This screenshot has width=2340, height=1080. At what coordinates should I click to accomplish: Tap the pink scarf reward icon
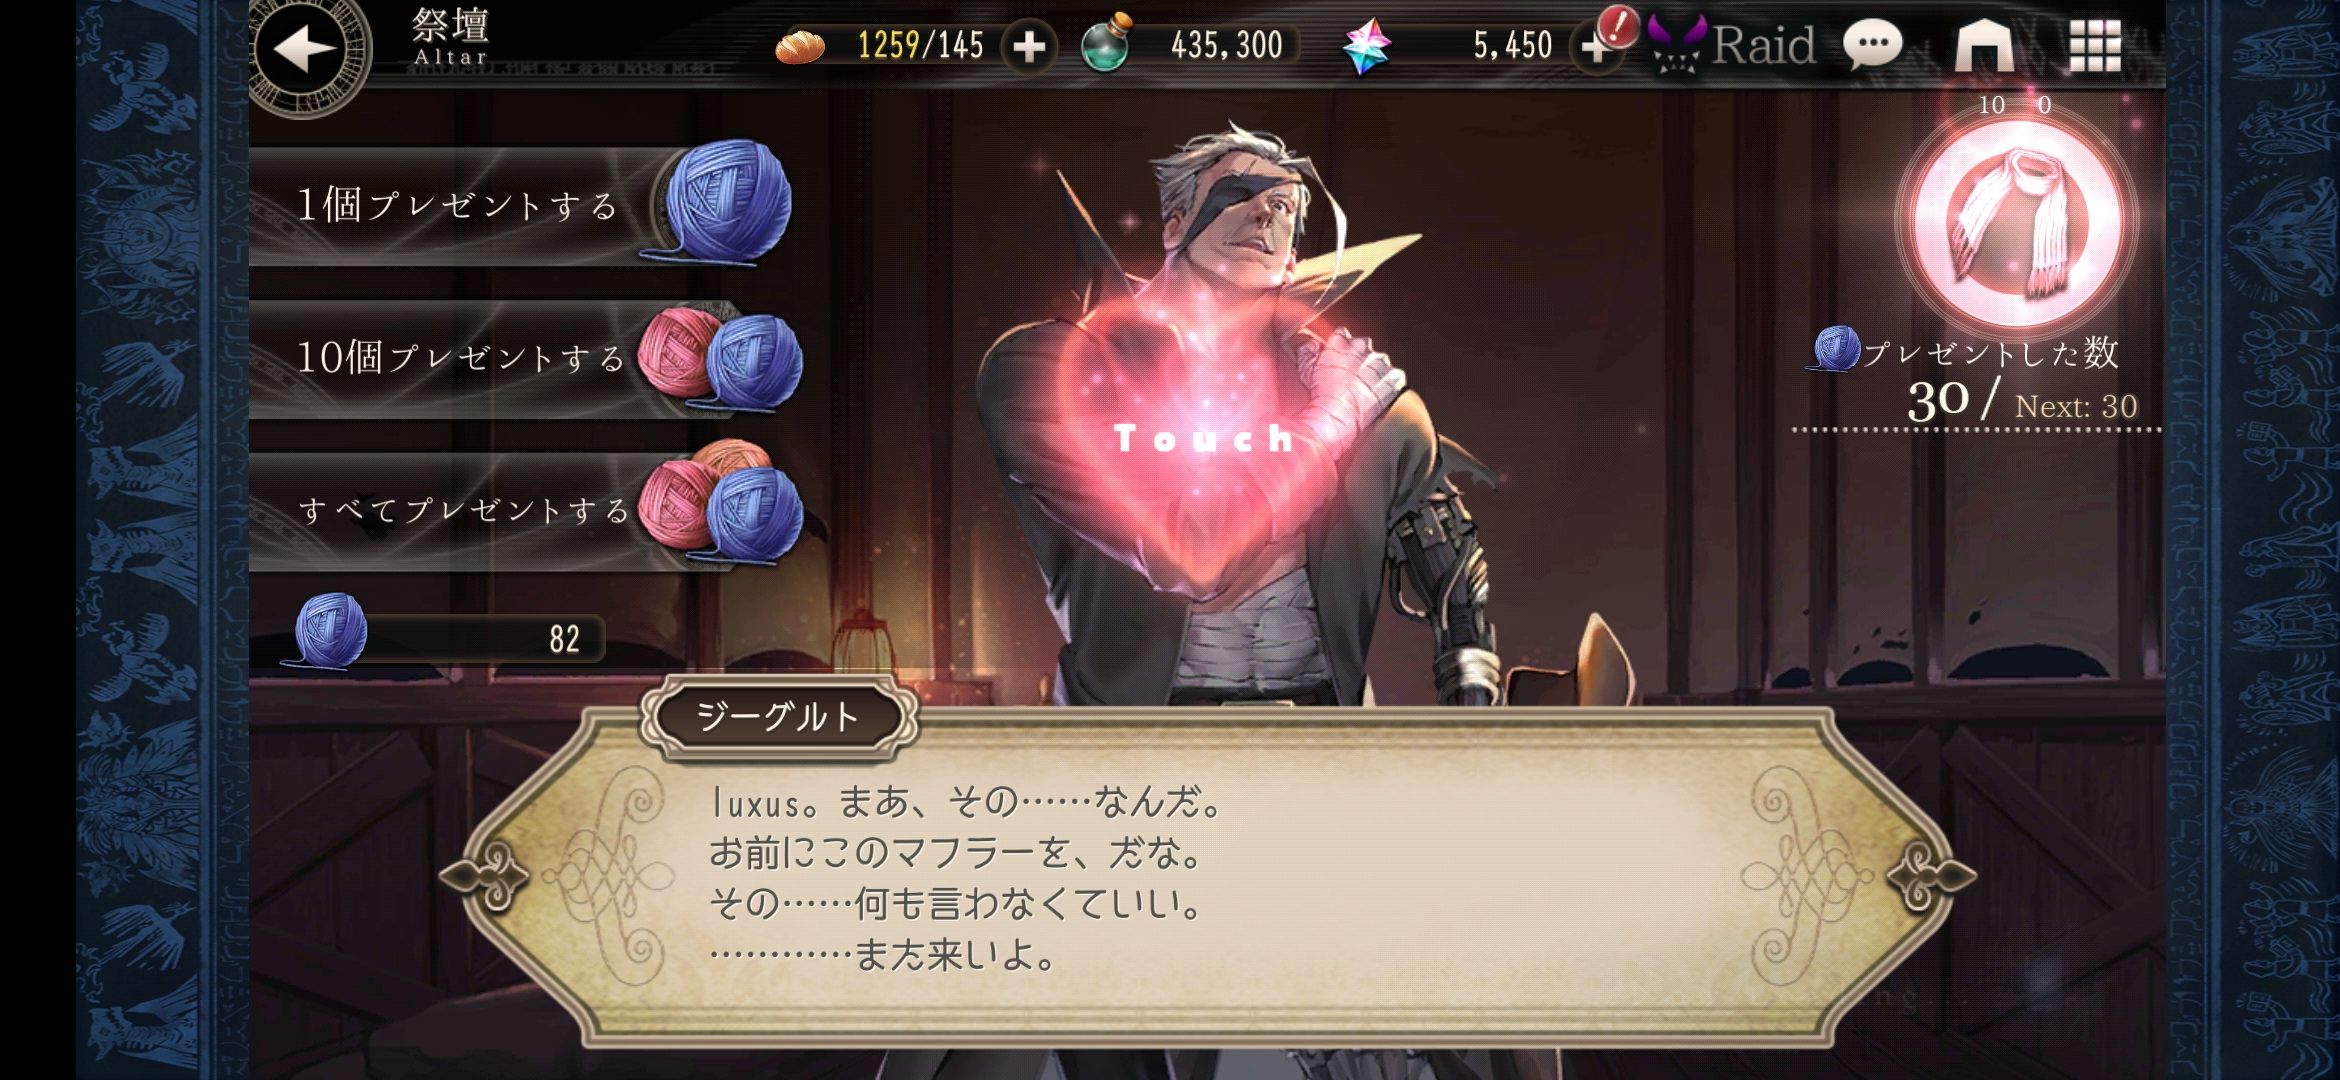pos(2016,222)
